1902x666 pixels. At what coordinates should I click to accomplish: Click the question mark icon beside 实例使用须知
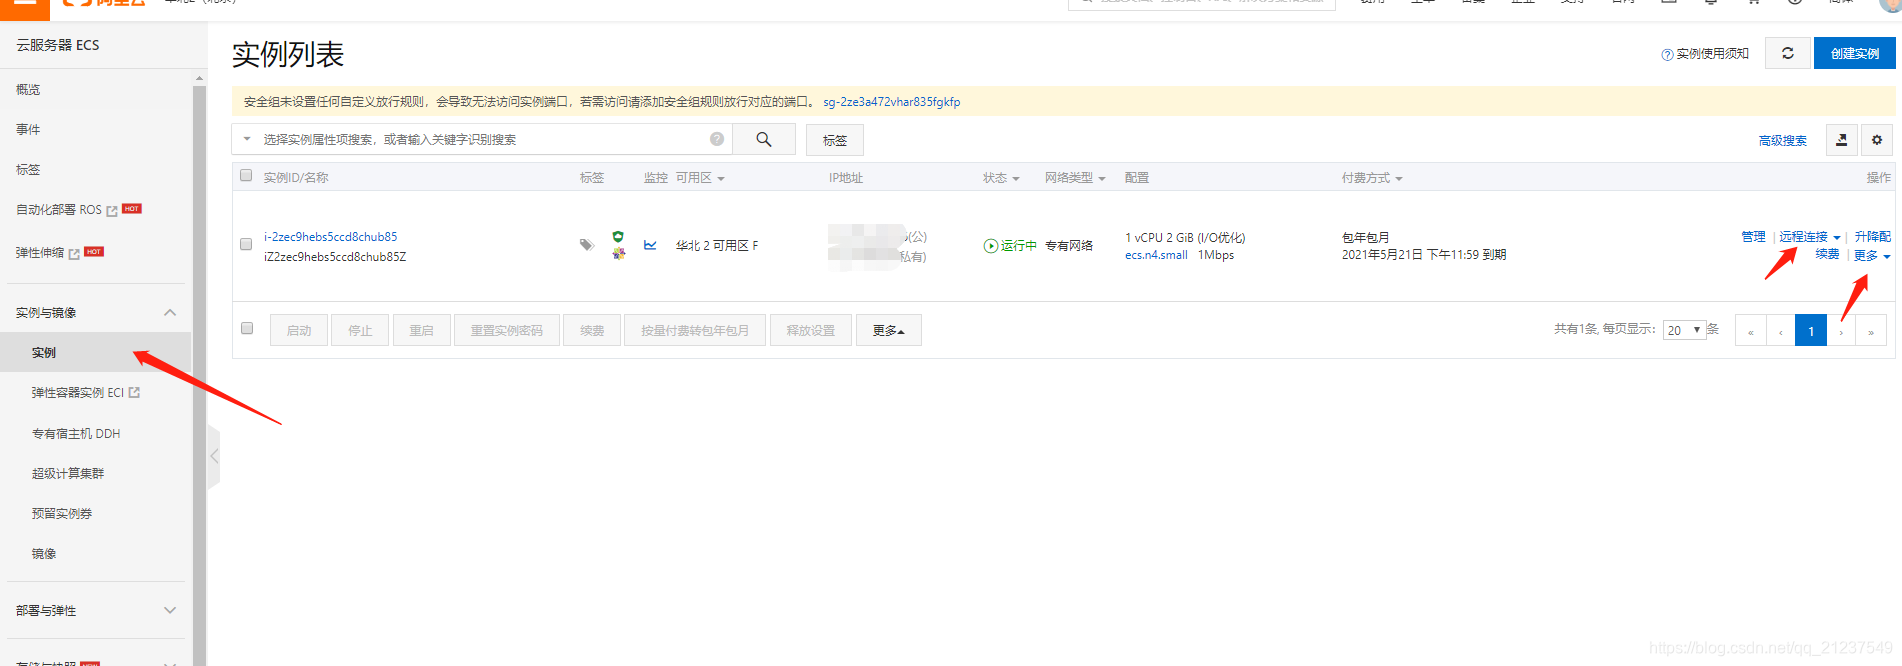tap(1667, 55)
